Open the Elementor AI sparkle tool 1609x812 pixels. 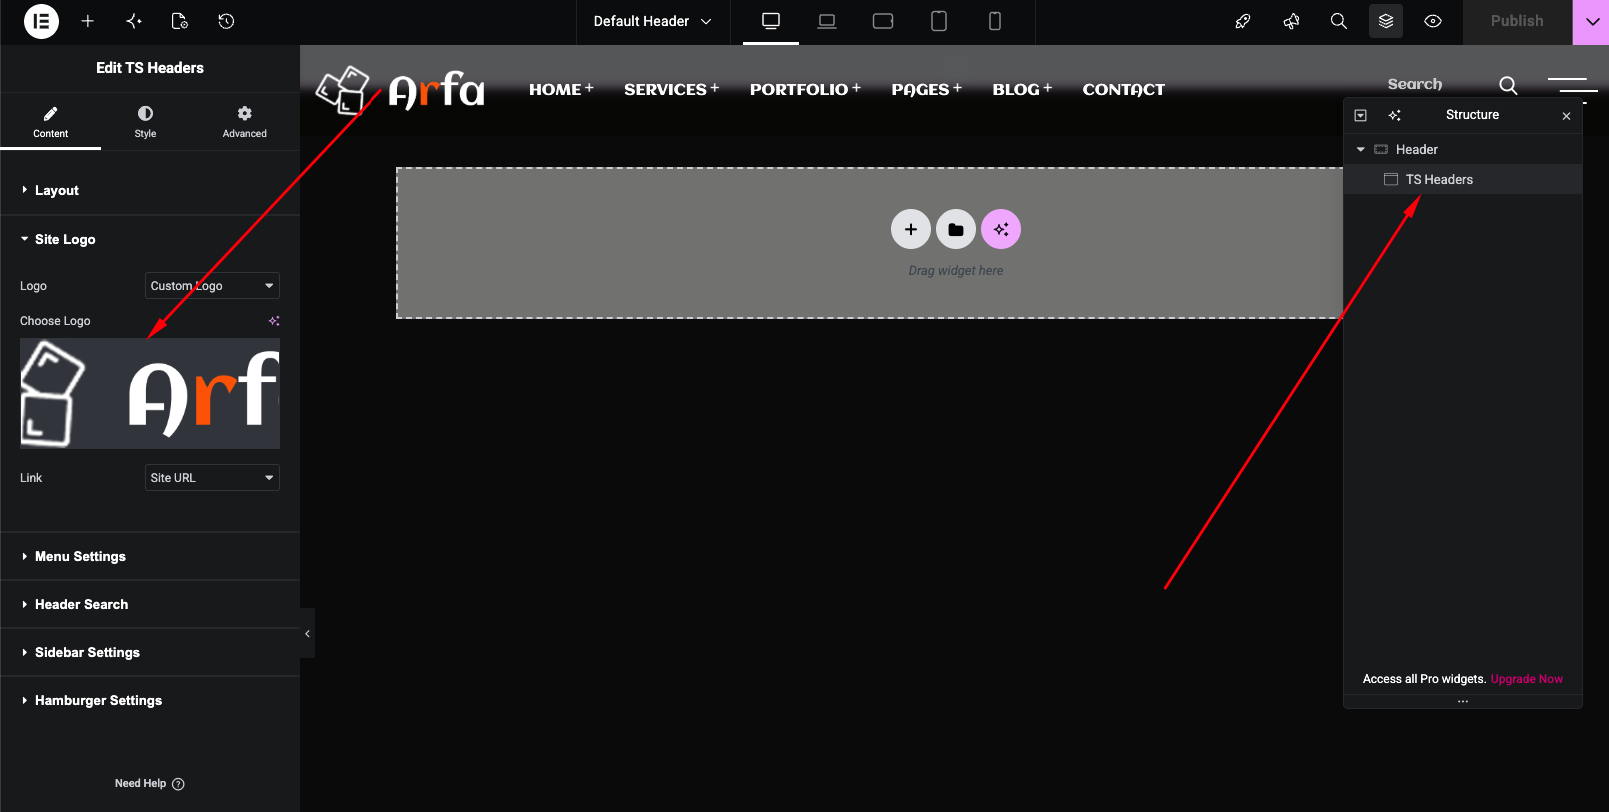click(134, 21)
